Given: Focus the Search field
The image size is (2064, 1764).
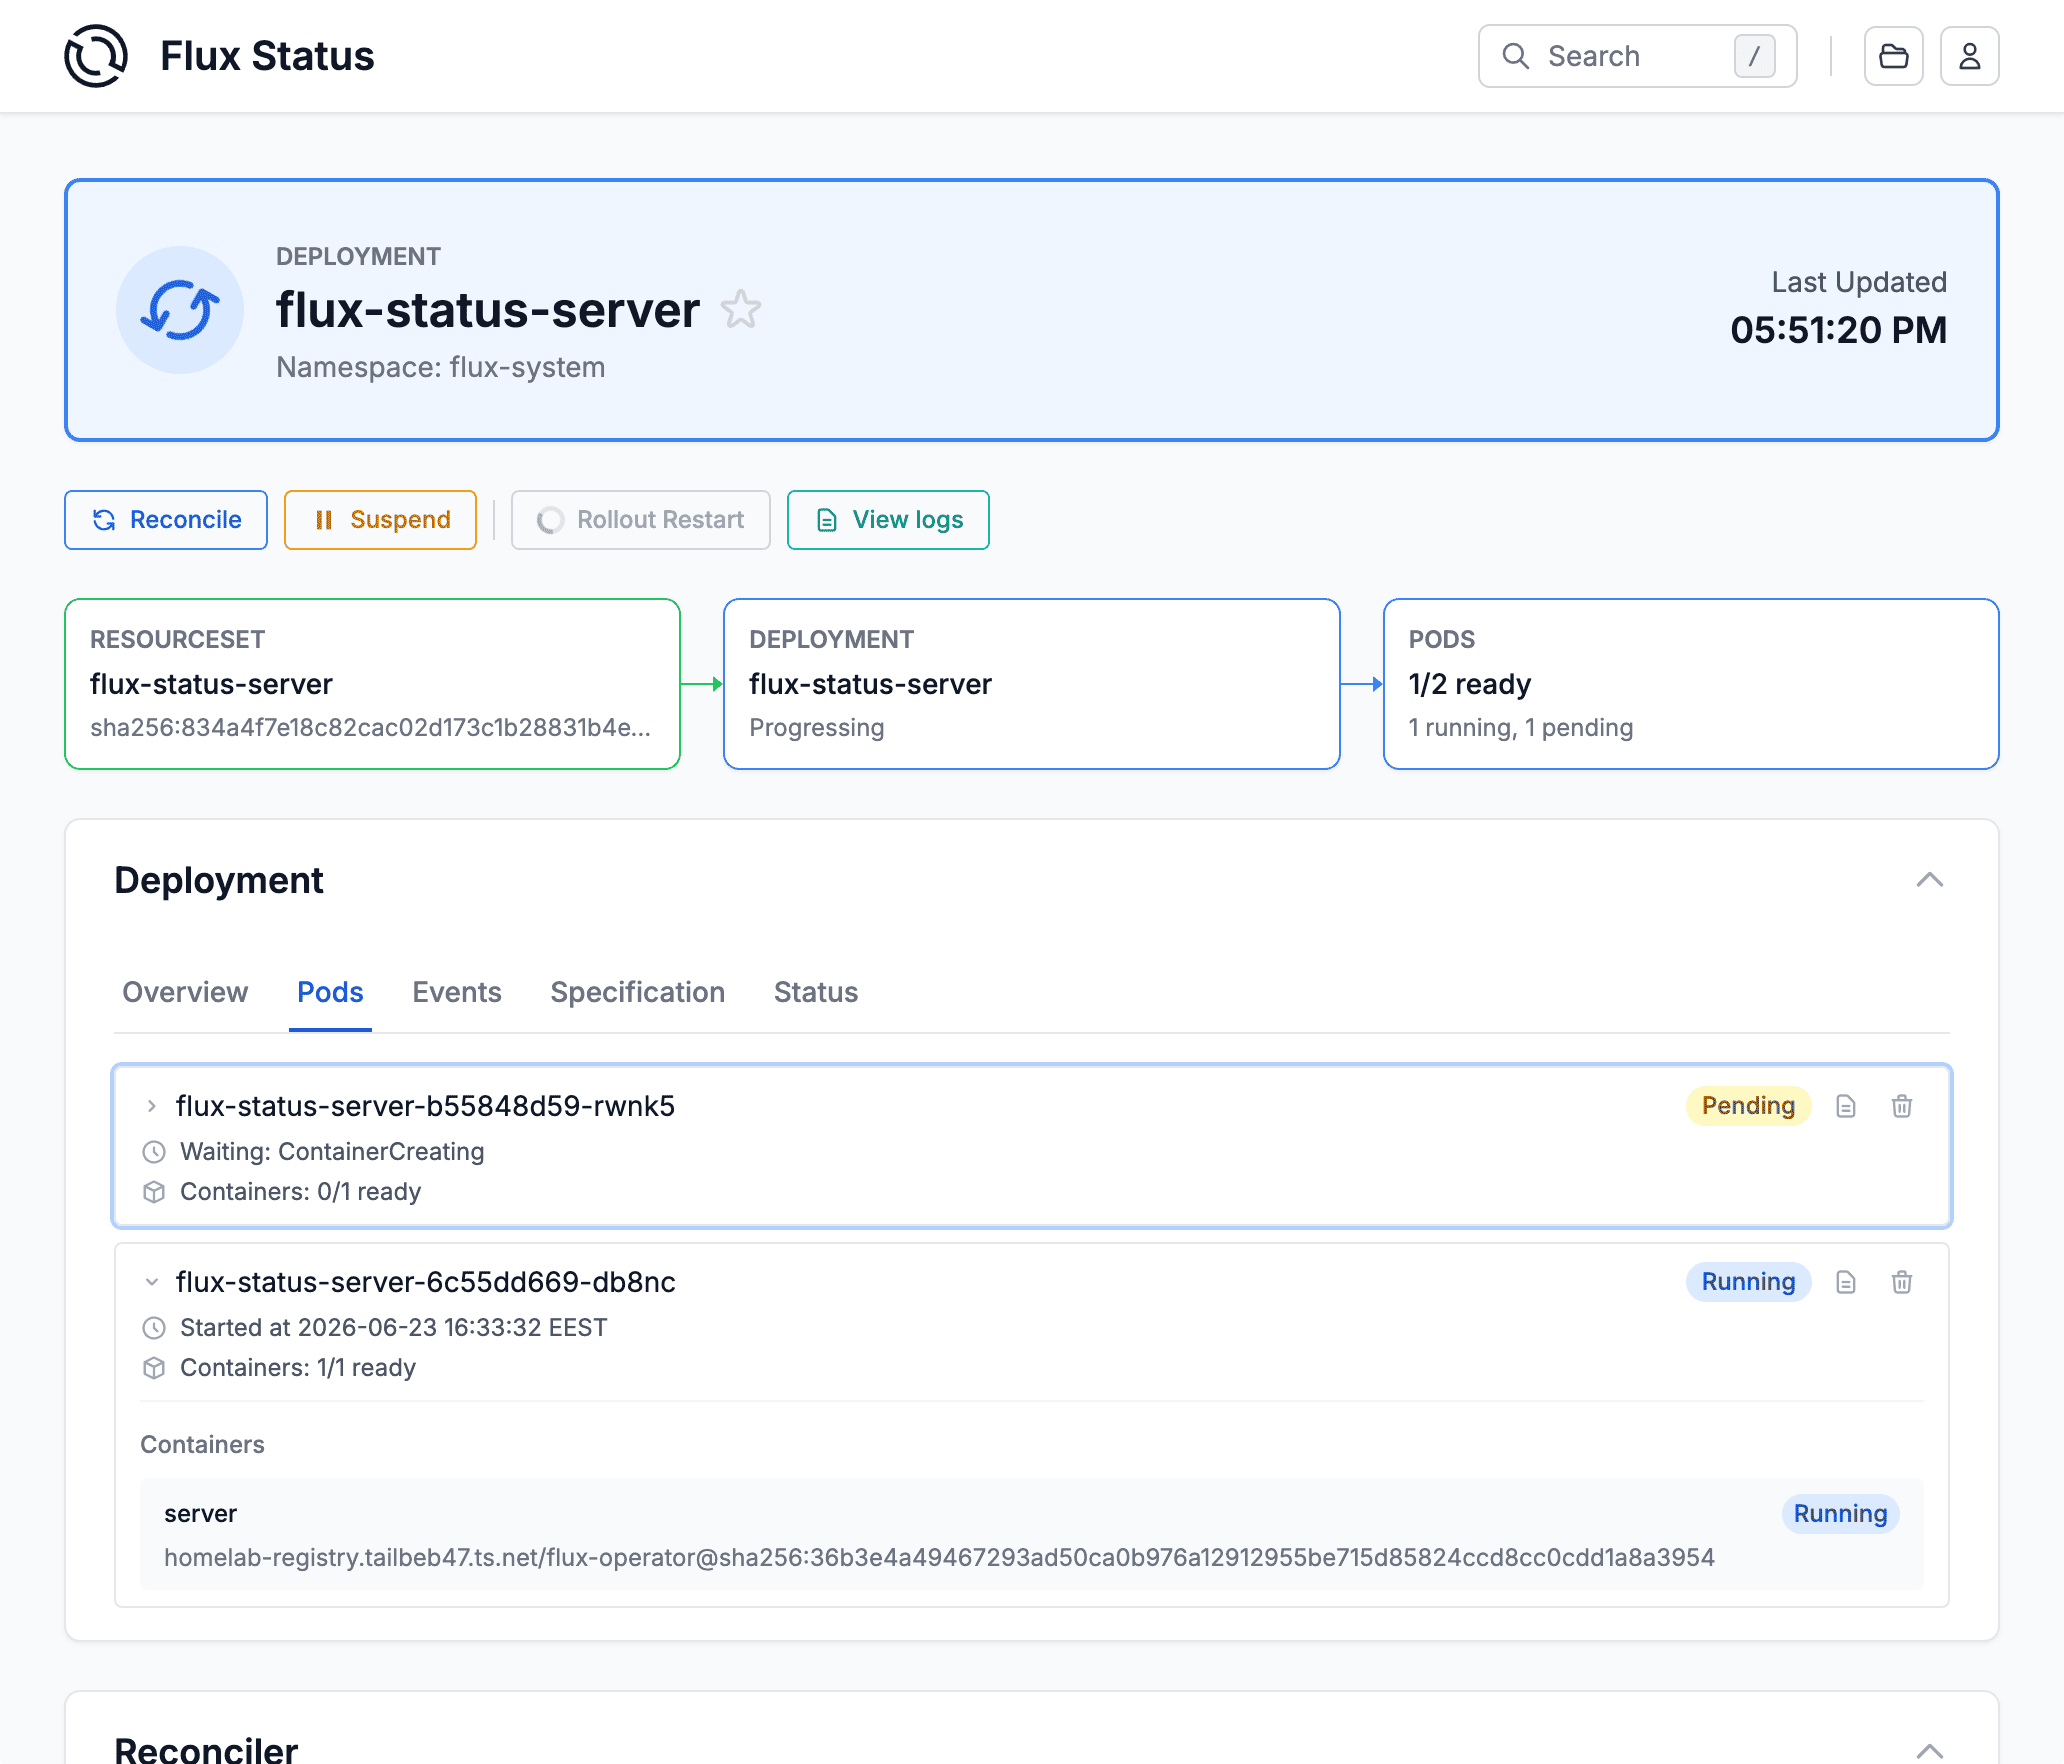Looking at the screenshot, I should pyautogui.click(x=1638, y=56).
